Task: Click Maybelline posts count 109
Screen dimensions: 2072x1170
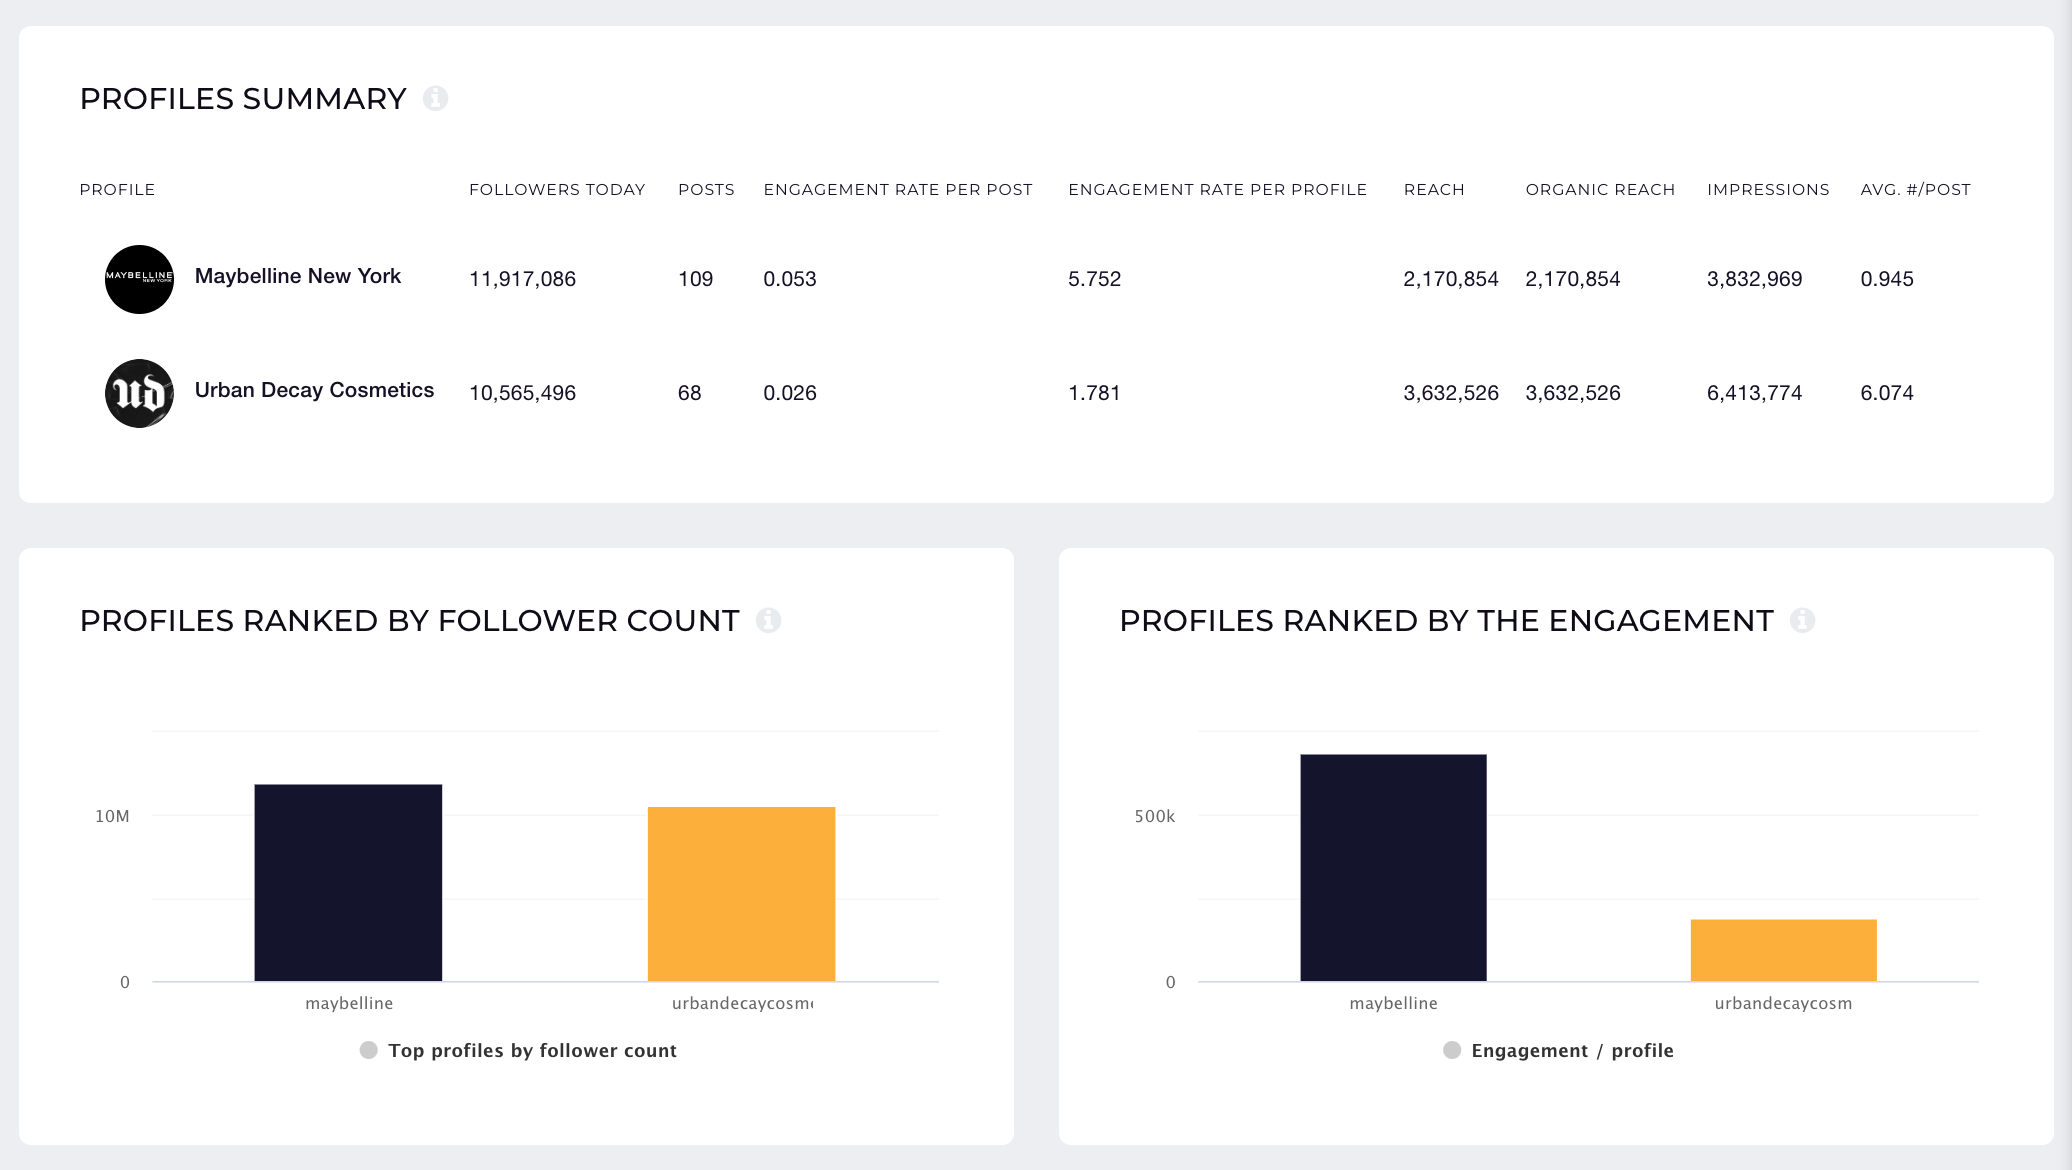Action: tap(695, 279)
